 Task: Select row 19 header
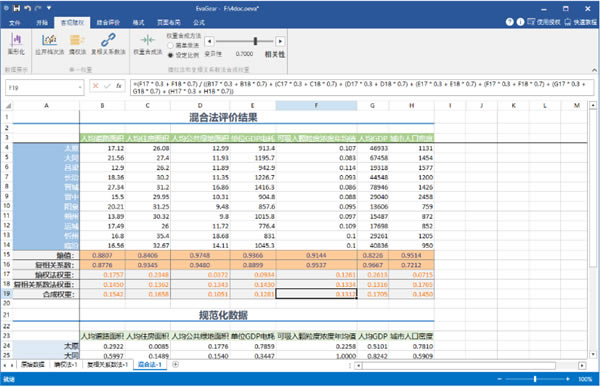click(7, 294)
